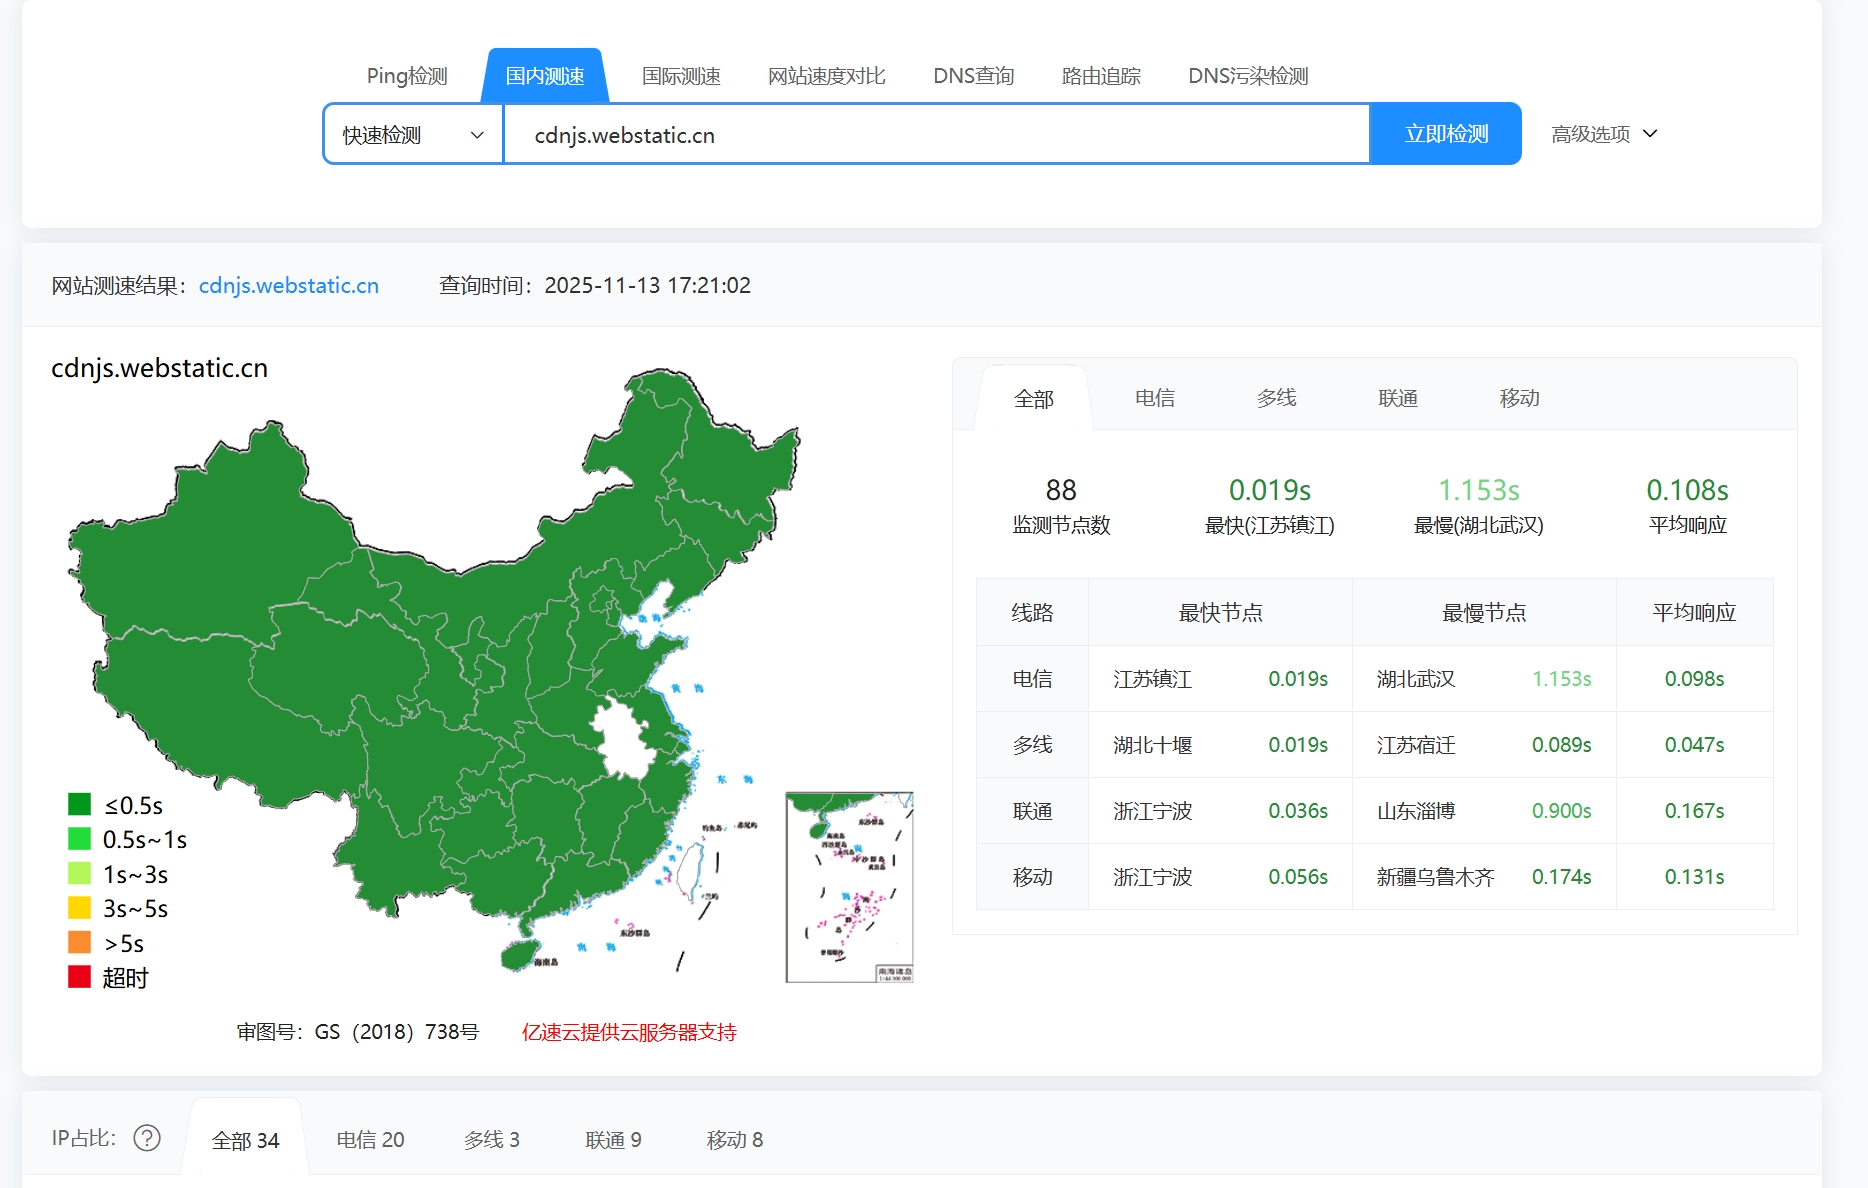Viewport: 1868px width, 1188px height.
Task: Switch to DNS污染检测 tab
Action: (1248, 76)
